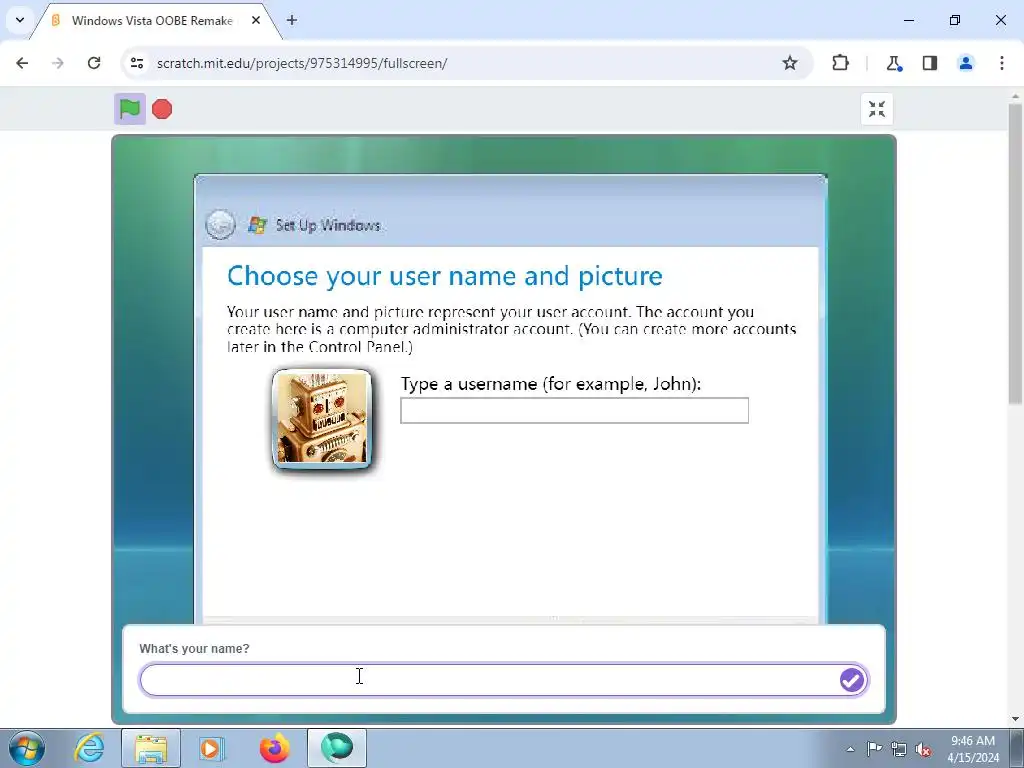
Task: Open Chrome Labs flask icon
Action: 894,63
